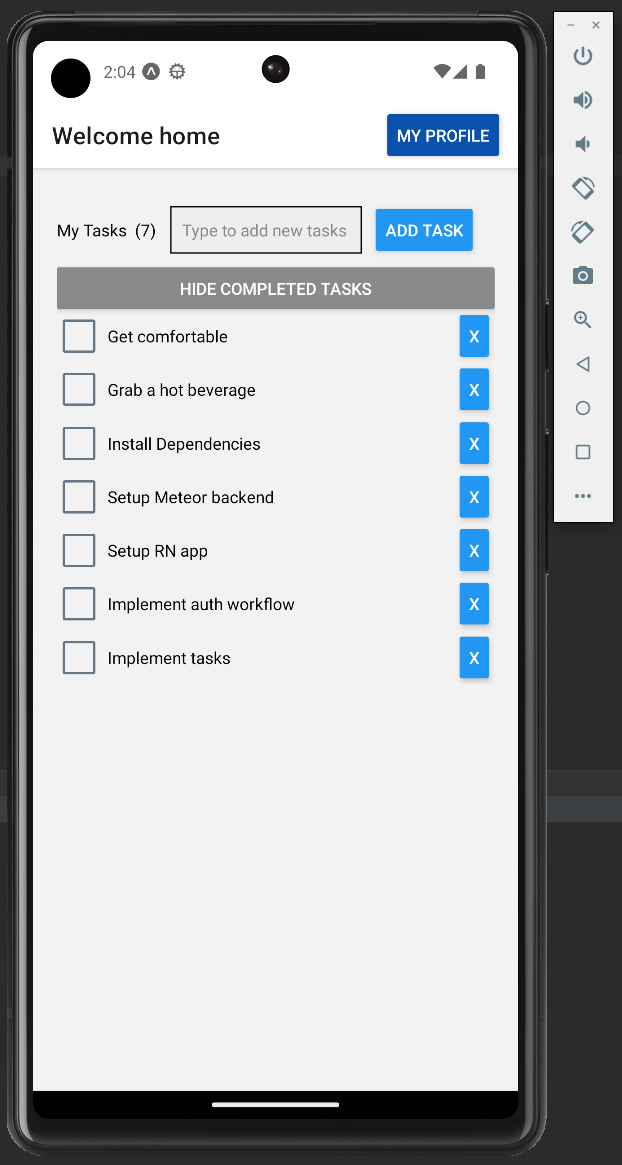Hide completed tasks
Screen dimensions: 622x1165
(x=275, y=289)
